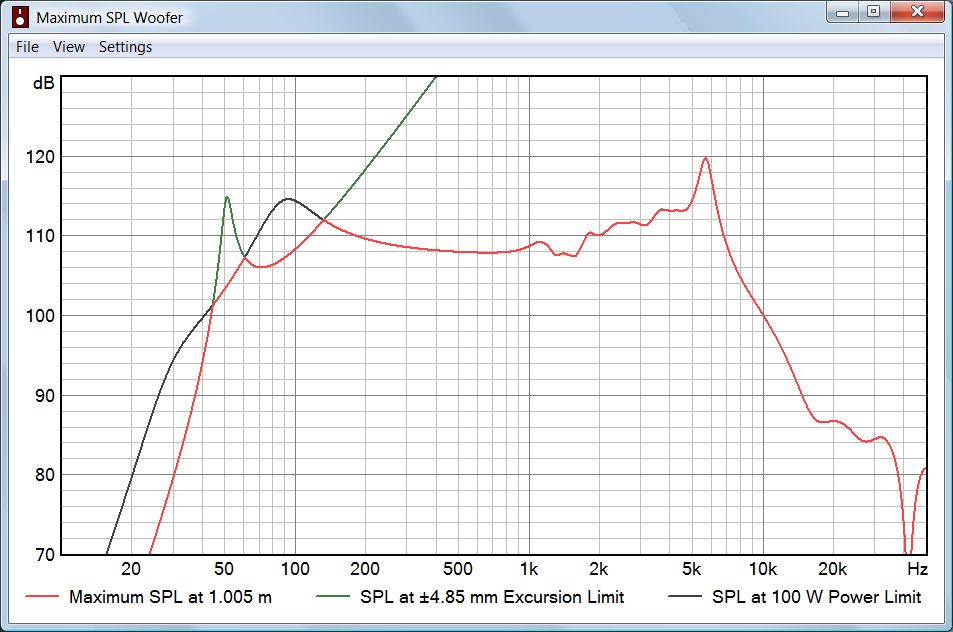Click the 2k frequency axis label

coord(599,569)
